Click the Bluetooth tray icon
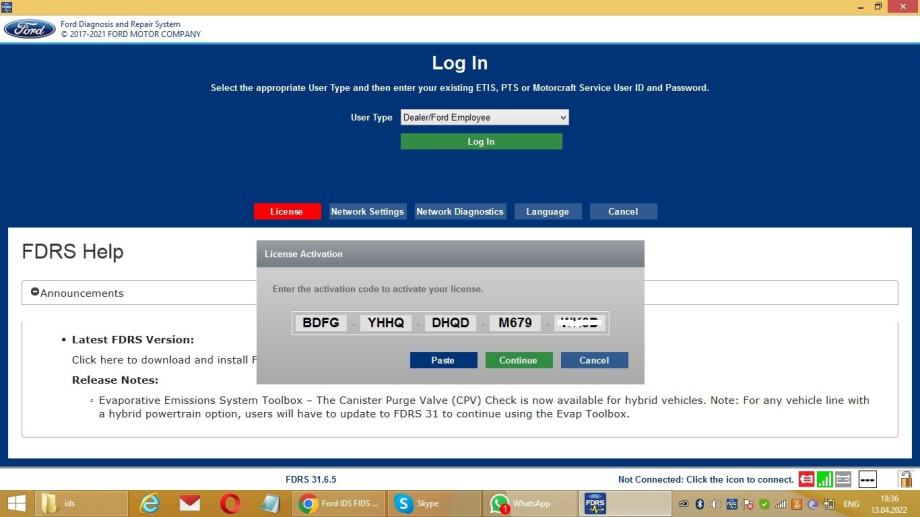This screenshot has width=920, height=517. coord(699,504)
